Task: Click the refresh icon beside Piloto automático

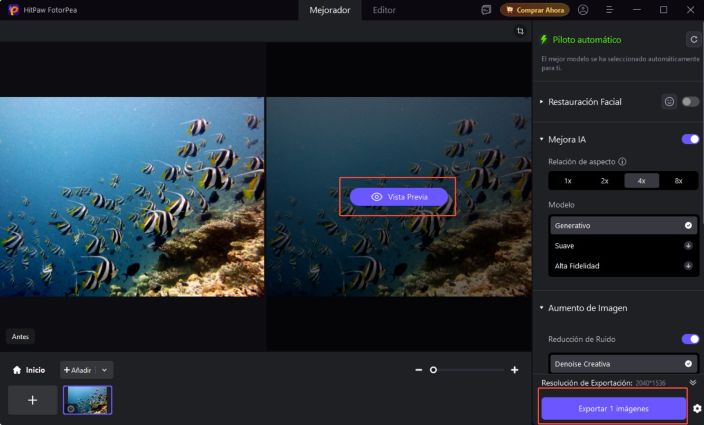Action: (x=694, y=39)
